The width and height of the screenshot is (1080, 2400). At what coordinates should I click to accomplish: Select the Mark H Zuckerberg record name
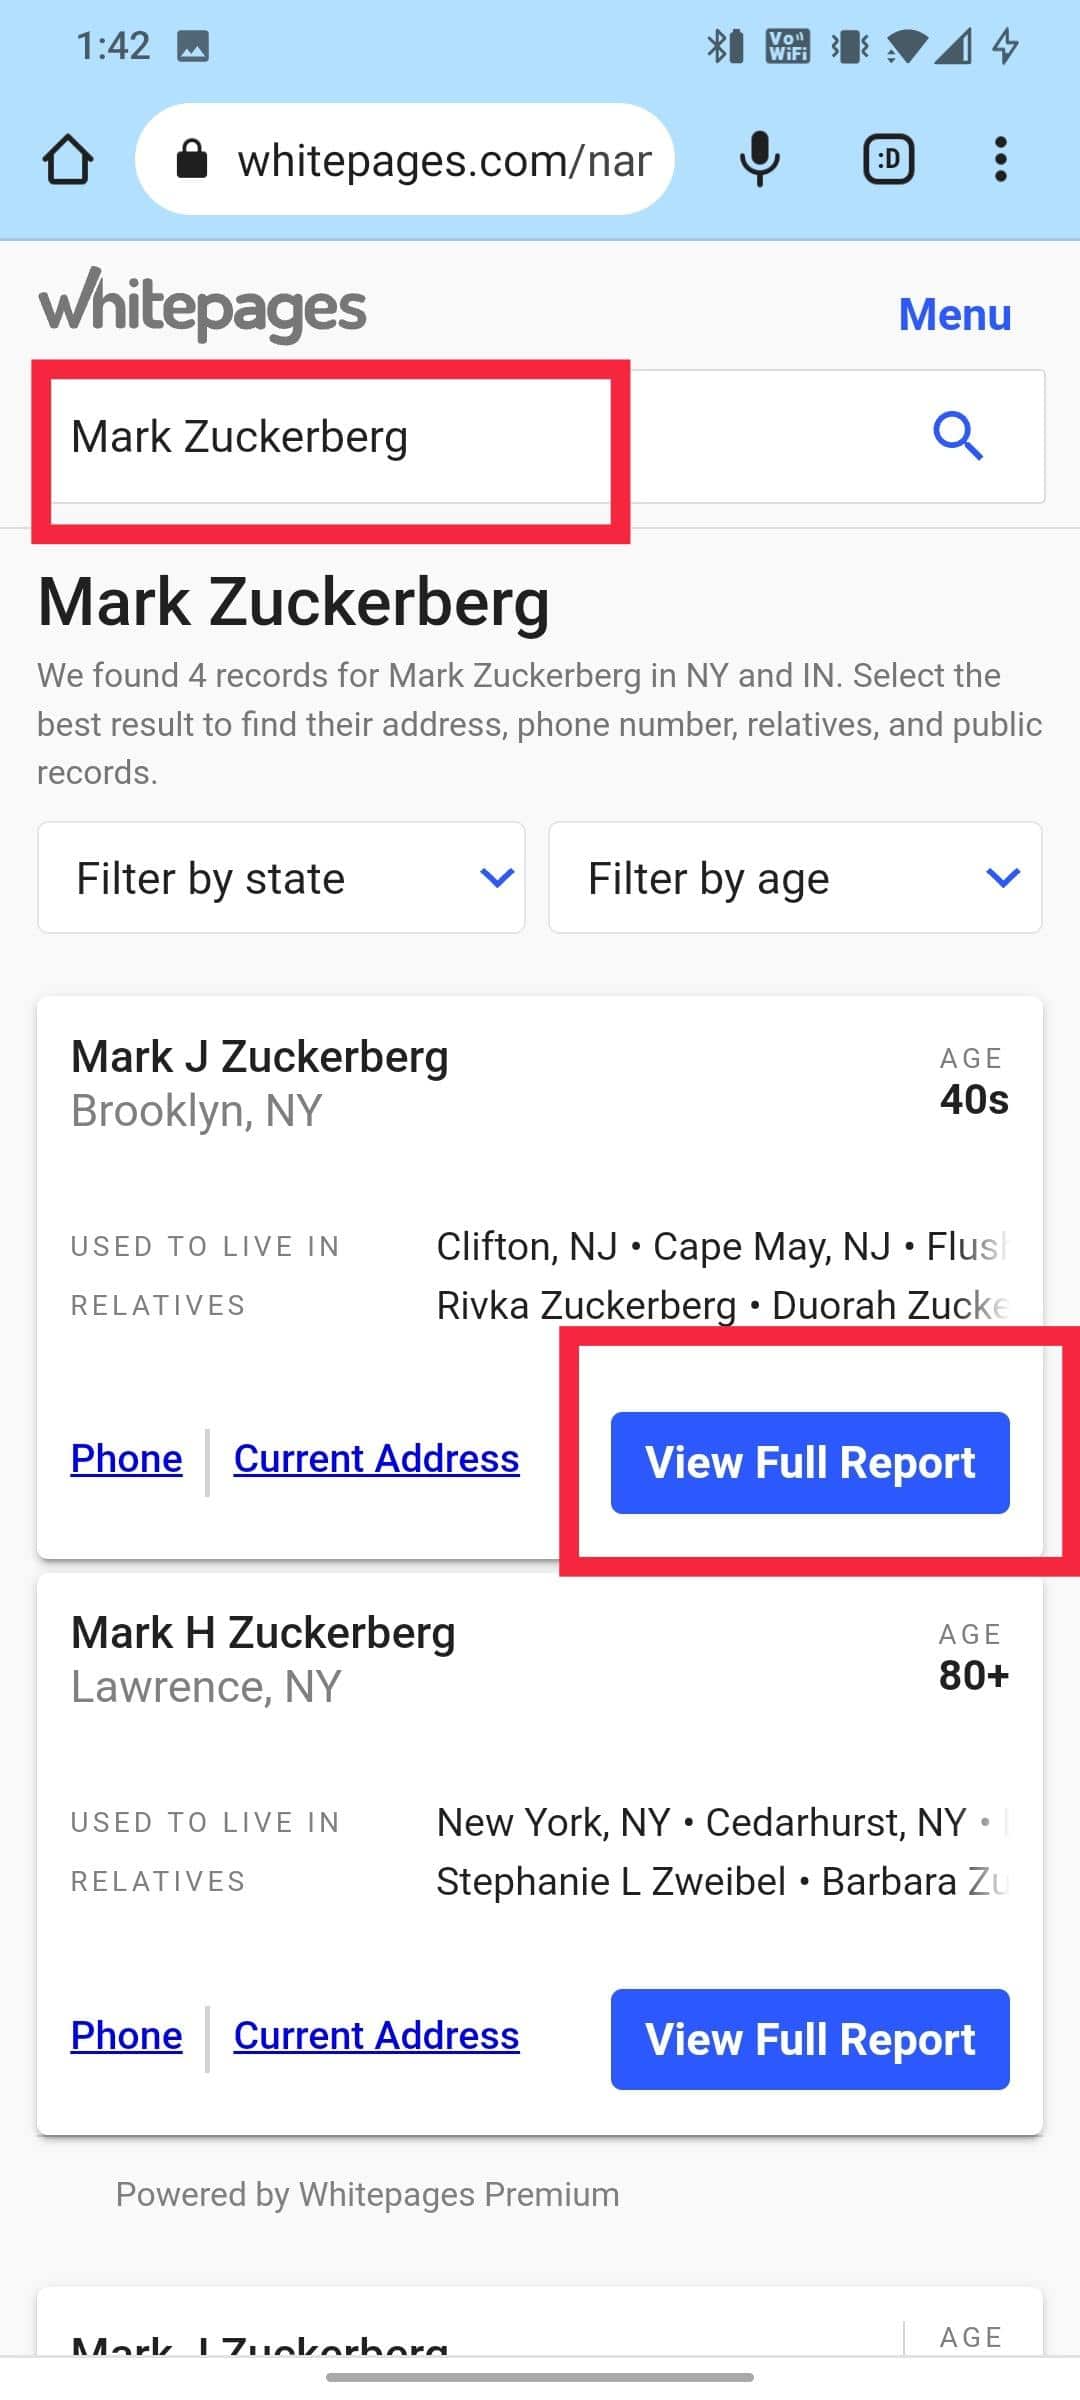263,1633
